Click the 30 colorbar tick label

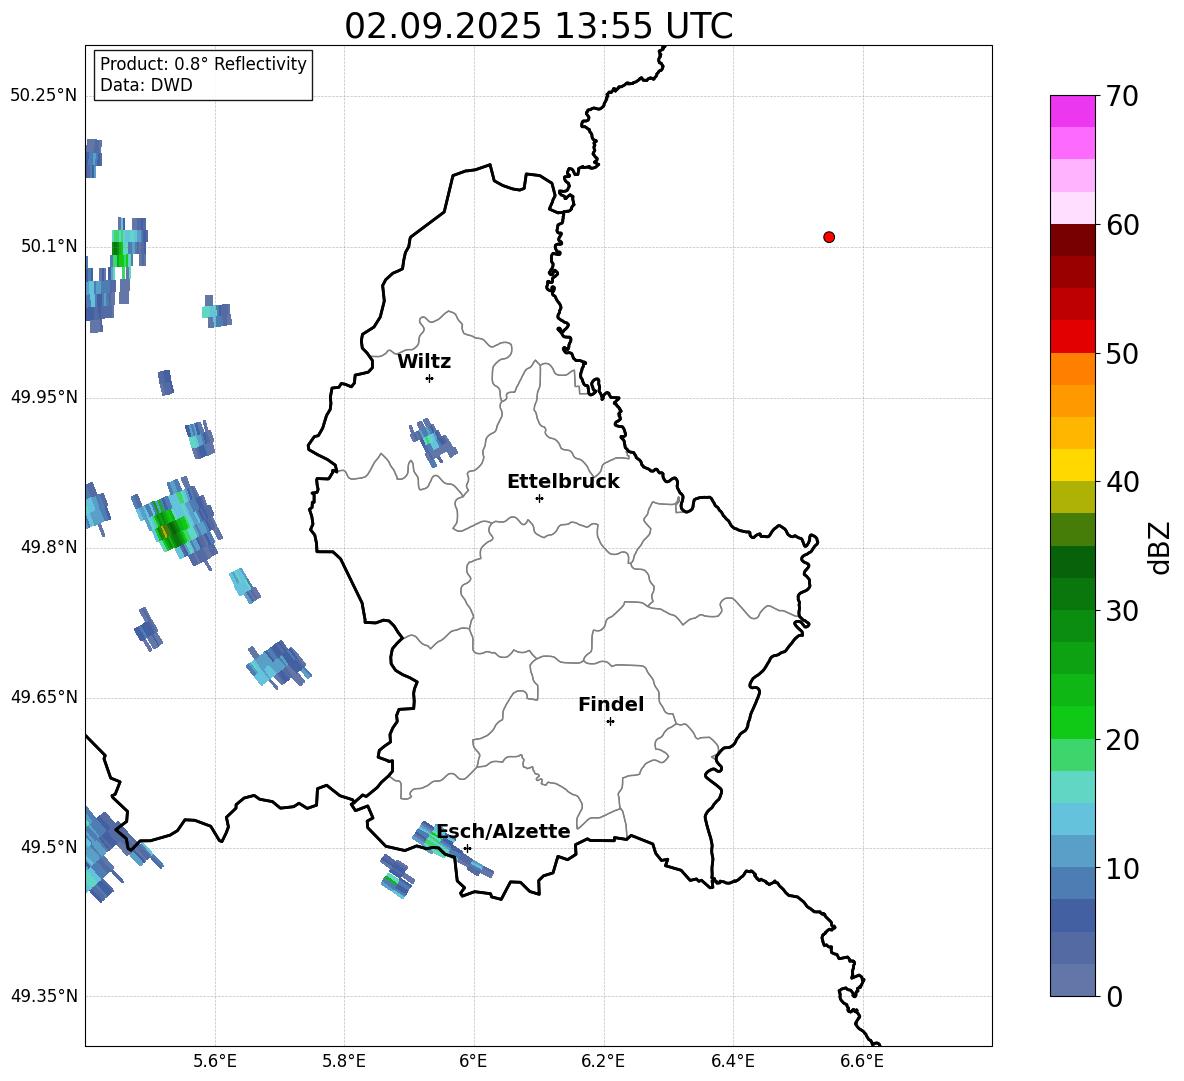tap(1122, 611)
